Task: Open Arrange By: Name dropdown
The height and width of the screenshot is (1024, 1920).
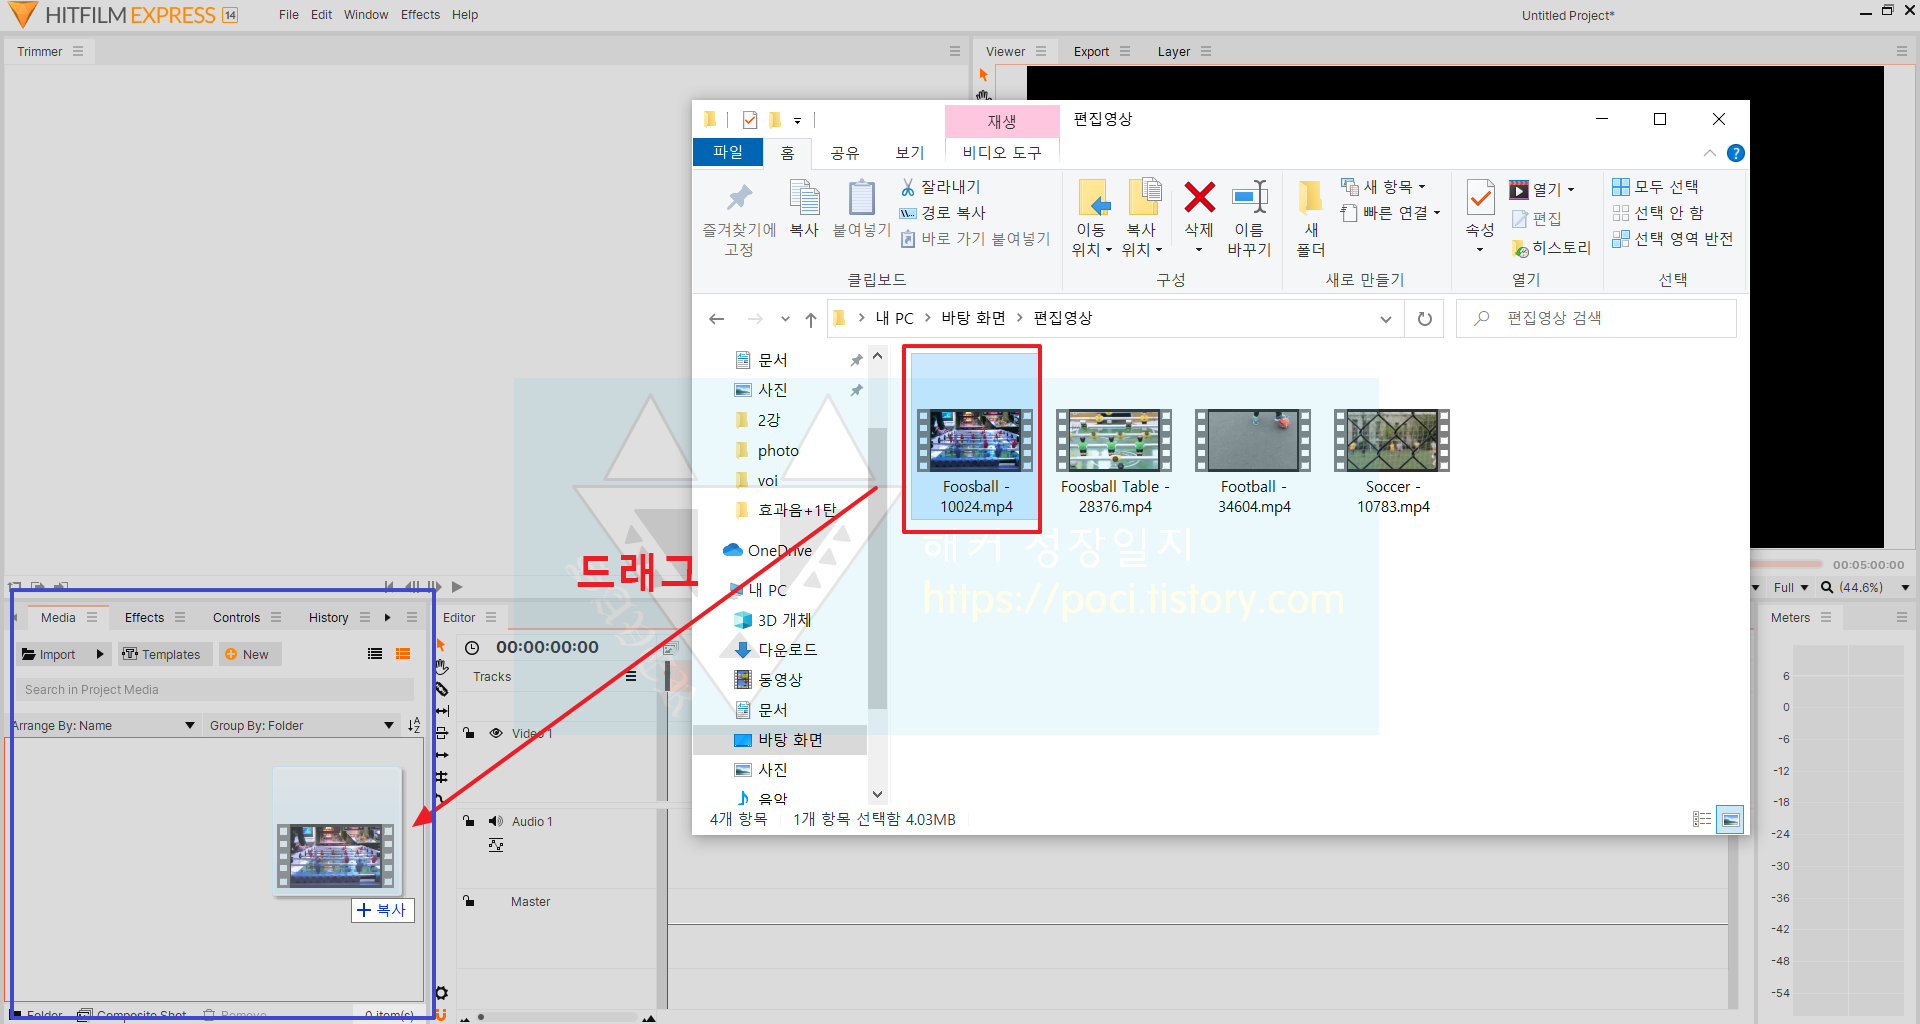Action: (x=104, y=725)
